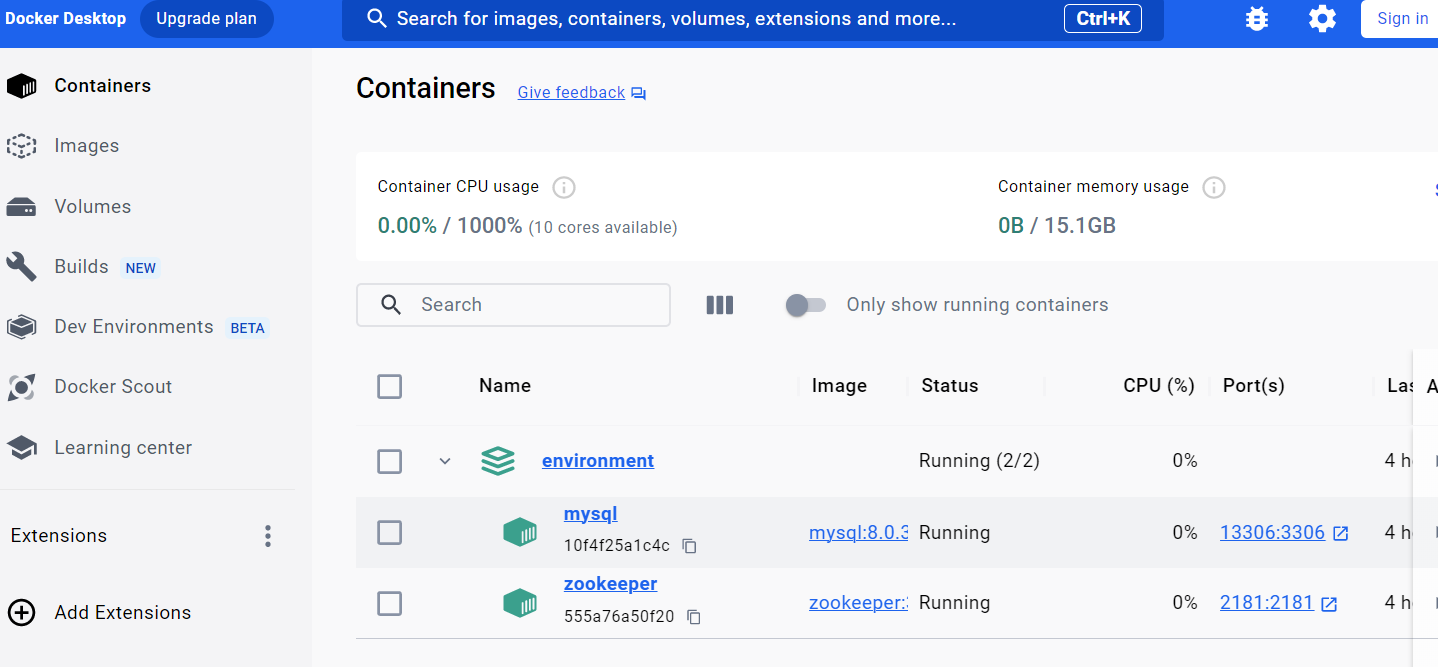Click the Running (2/2) status text

(979, 461)
